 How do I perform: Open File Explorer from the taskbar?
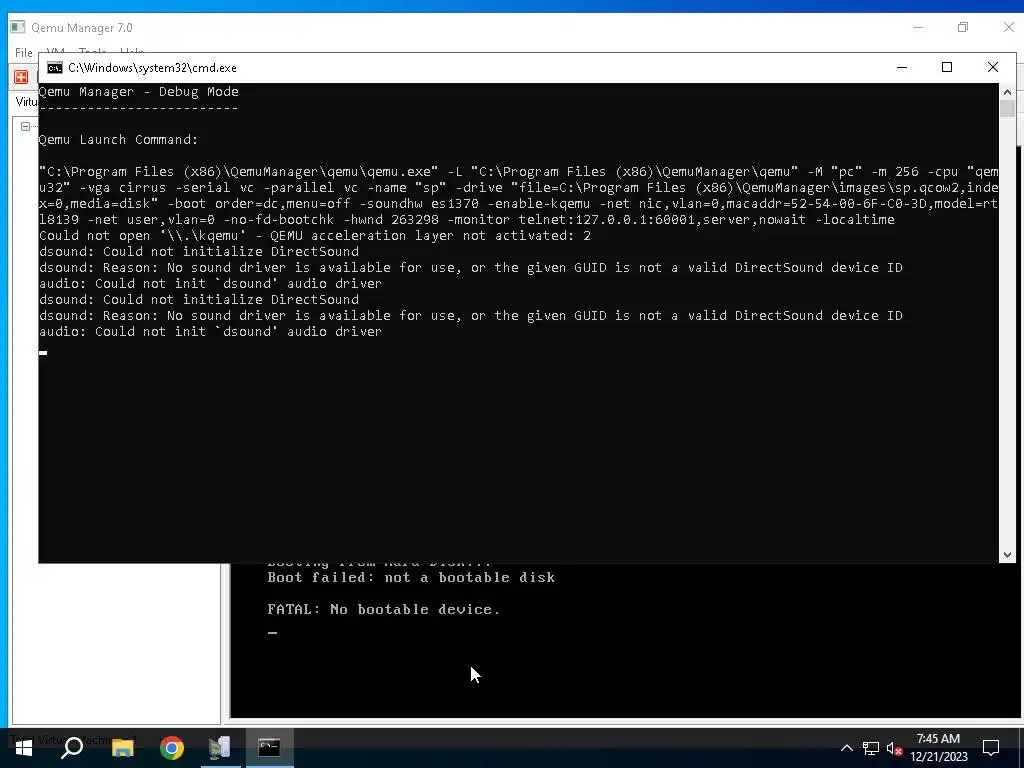[122, 748]
